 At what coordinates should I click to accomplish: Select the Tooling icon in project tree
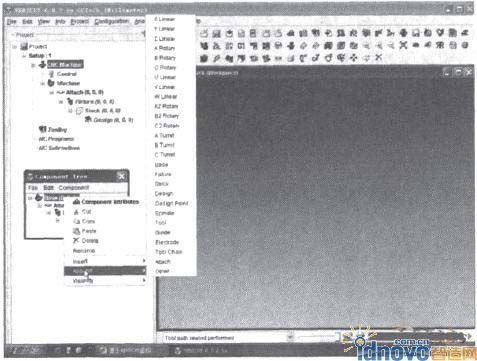coord(42,129)
